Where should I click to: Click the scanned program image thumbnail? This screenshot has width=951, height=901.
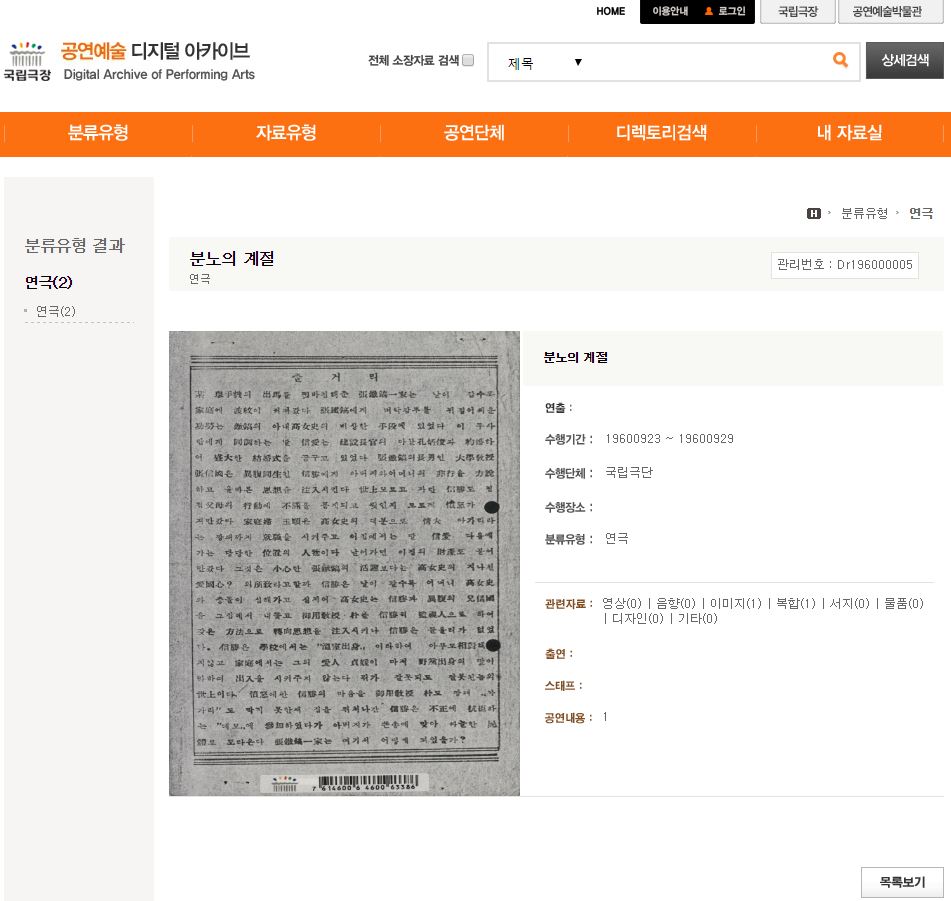coord(344,563)
